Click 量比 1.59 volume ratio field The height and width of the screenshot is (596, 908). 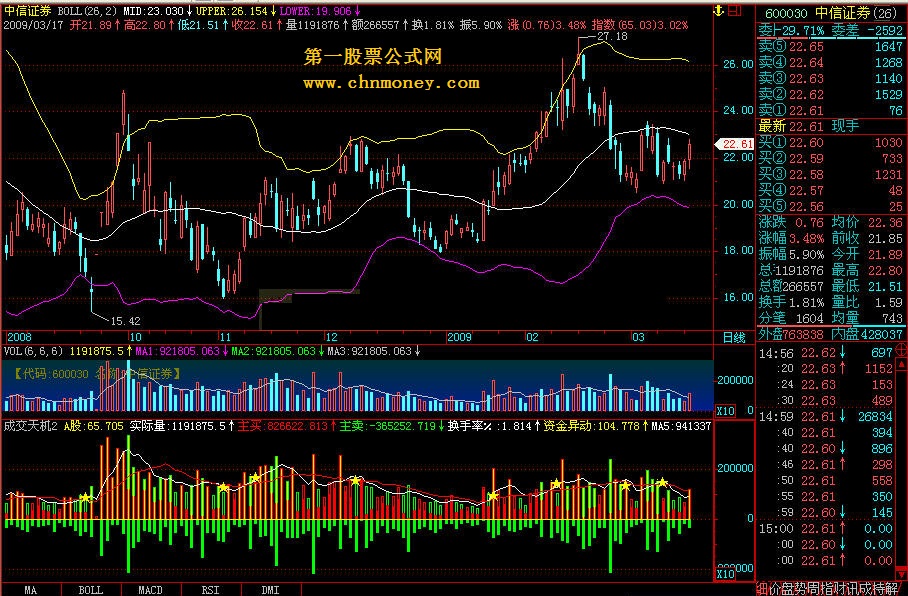867,302
